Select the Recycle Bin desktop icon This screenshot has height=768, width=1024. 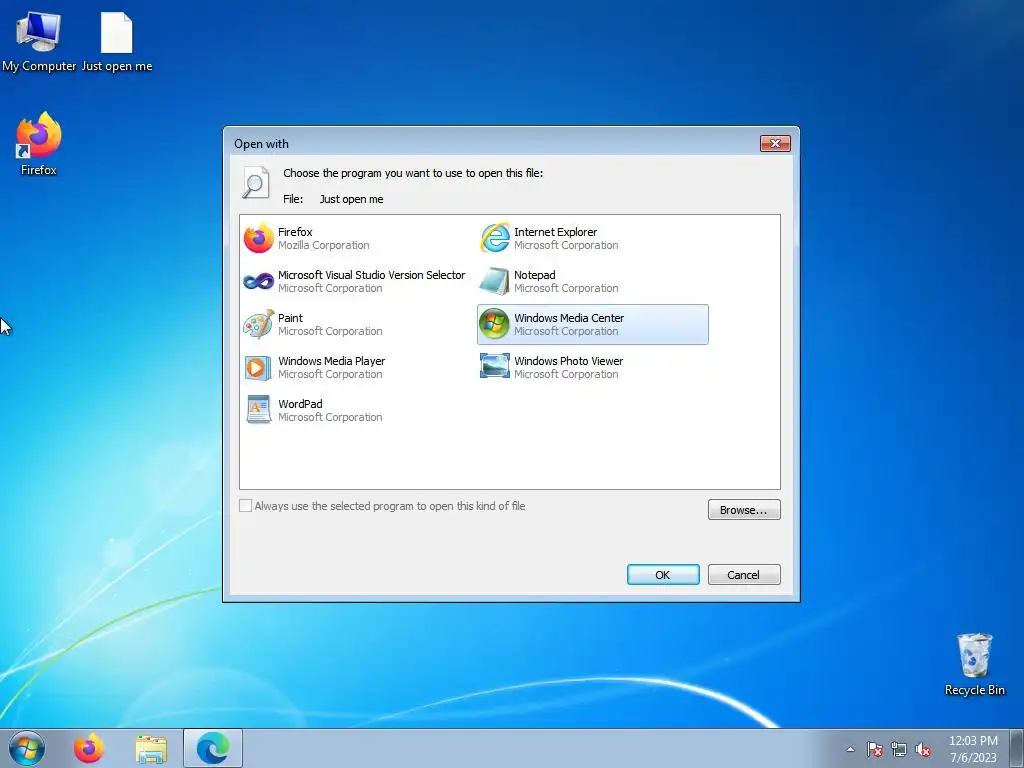[x=974, y=664]
